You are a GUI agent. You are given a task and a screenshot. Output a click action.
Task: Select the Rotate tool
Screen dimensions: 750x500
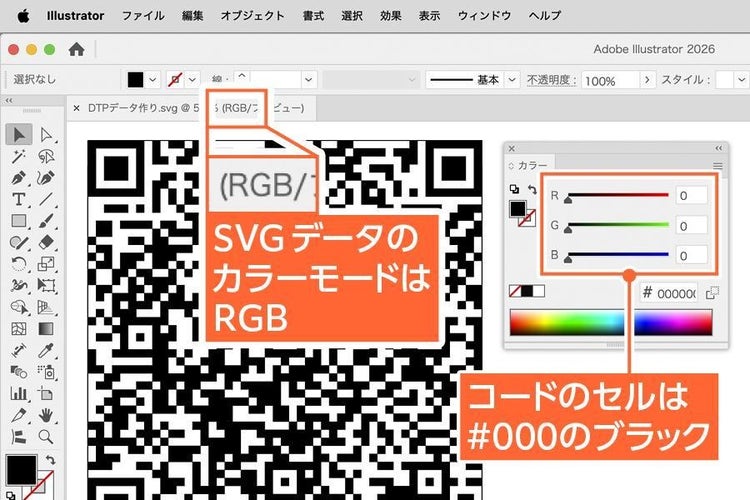[19, 264]
